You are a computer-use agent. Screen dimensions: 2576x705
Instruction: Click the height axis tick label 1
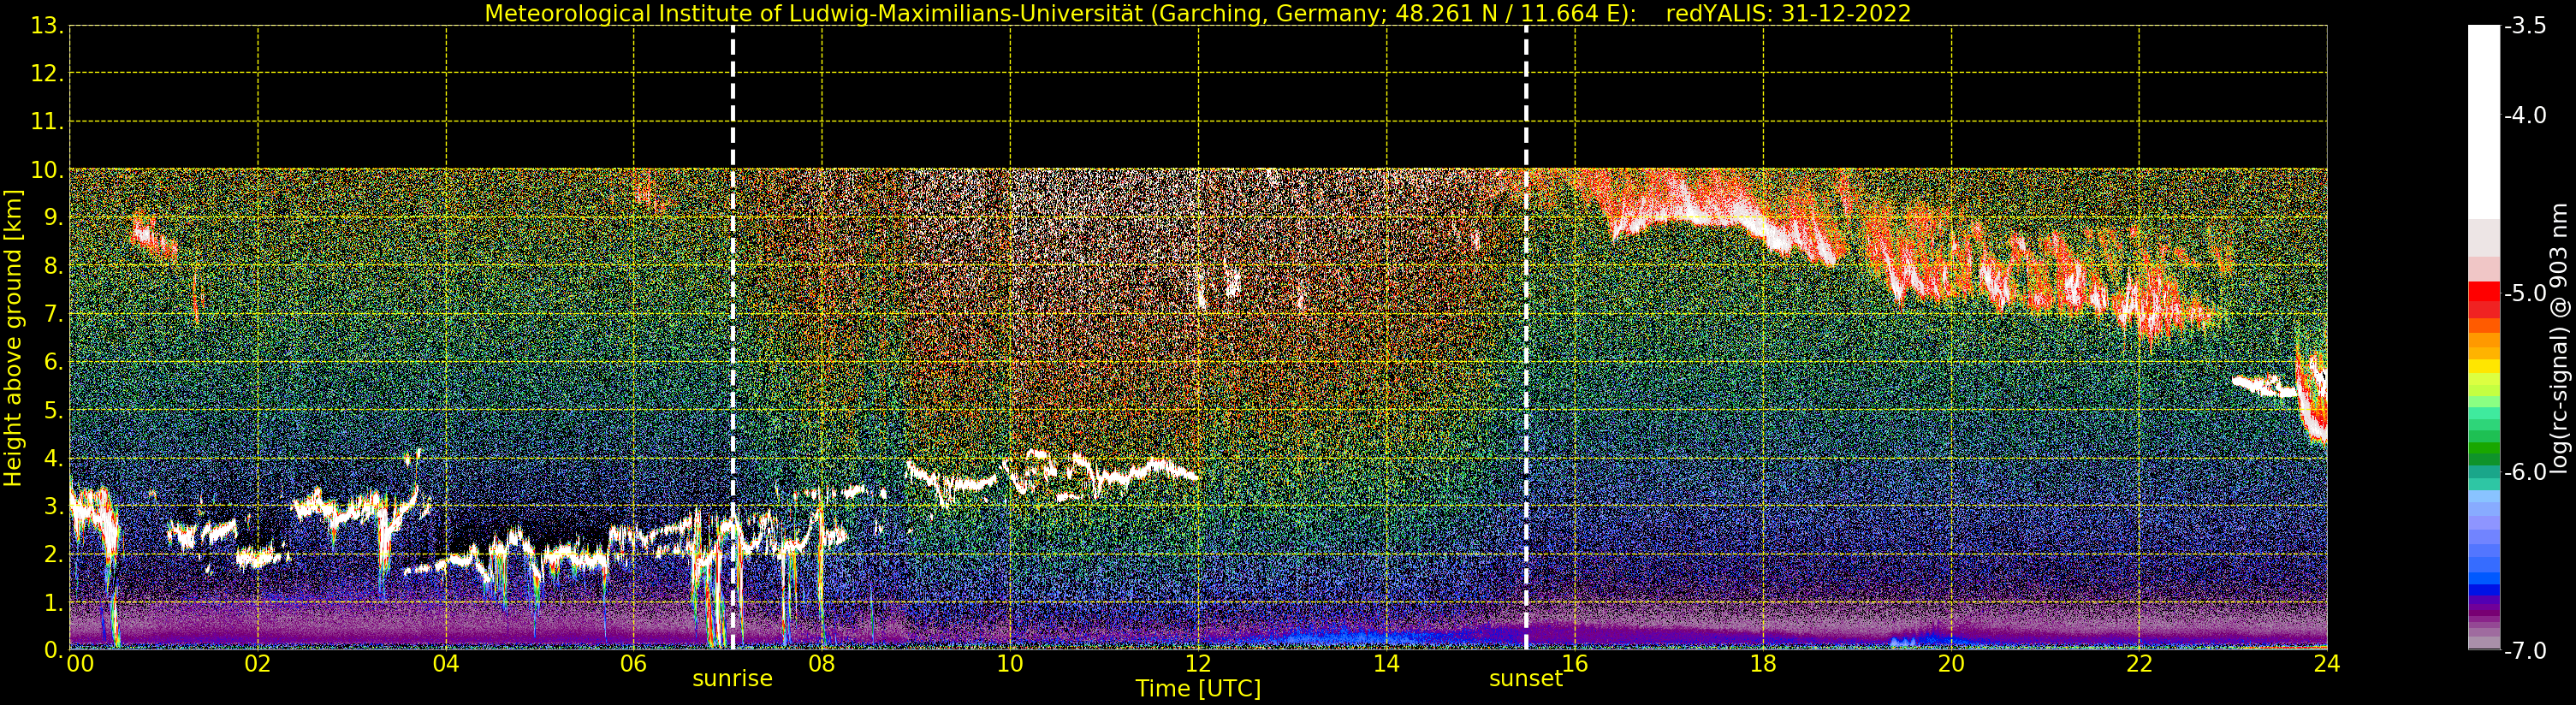point(53,602)
